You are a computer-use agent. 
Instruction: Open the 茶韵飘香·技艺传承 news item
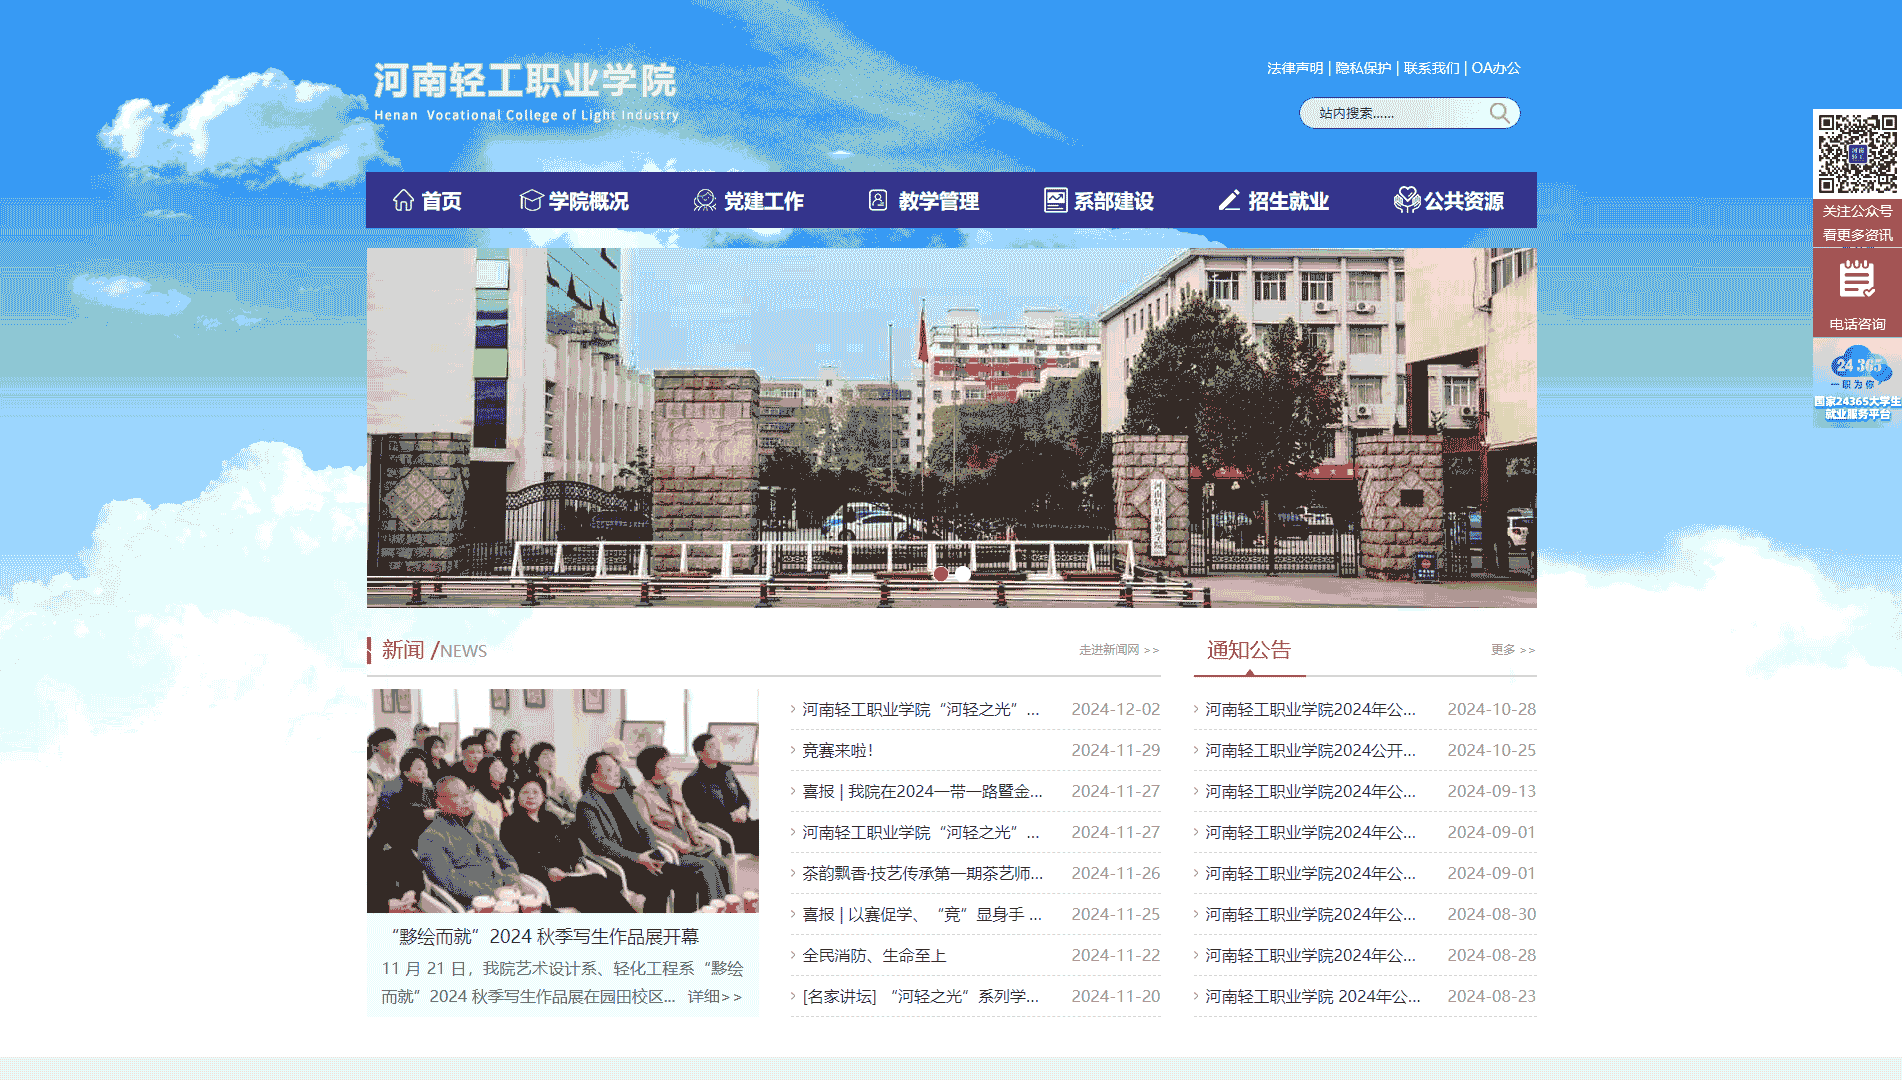pyautogui.click(x=922, y=873)
